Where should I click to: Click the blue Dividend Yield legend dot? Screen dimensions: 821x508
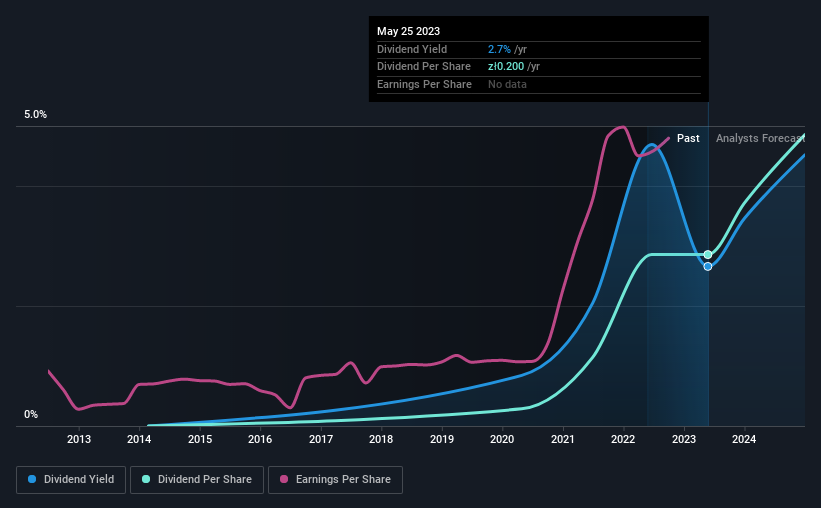click(x=32, y=479)
